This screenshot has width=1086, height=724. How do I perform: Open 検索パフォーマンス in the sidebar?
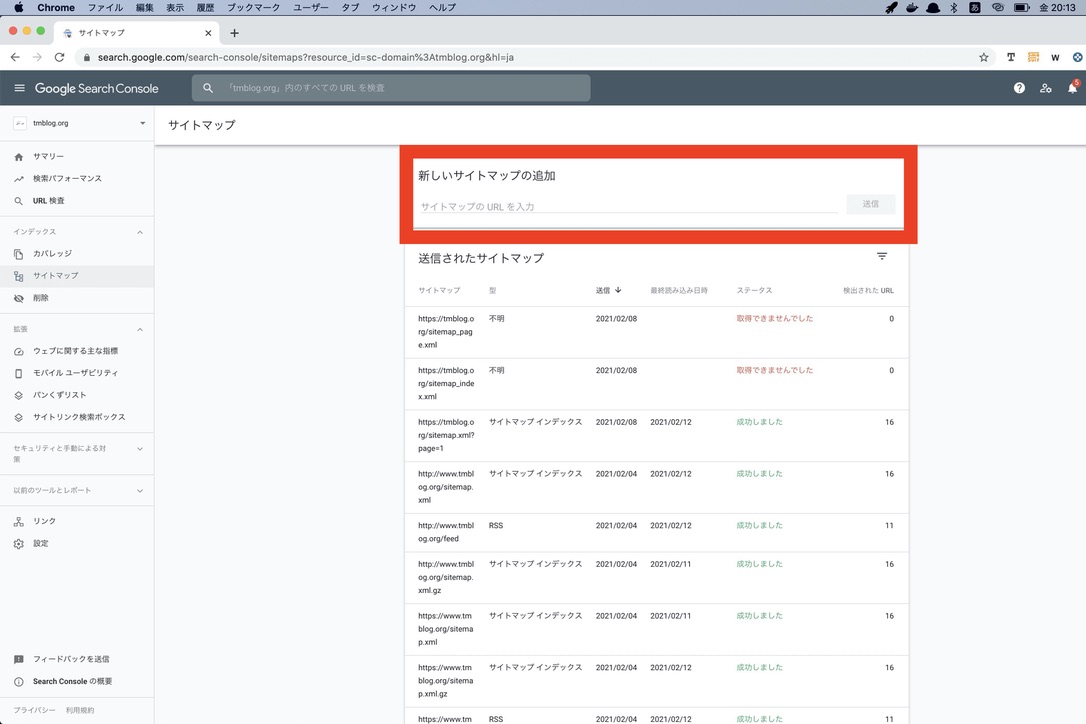(x=77, y=179)
